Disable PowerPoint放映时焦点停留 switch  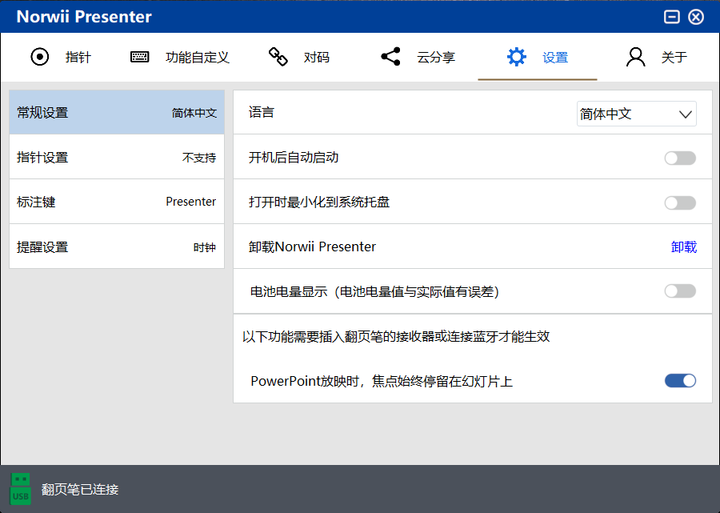pos(680,381)
